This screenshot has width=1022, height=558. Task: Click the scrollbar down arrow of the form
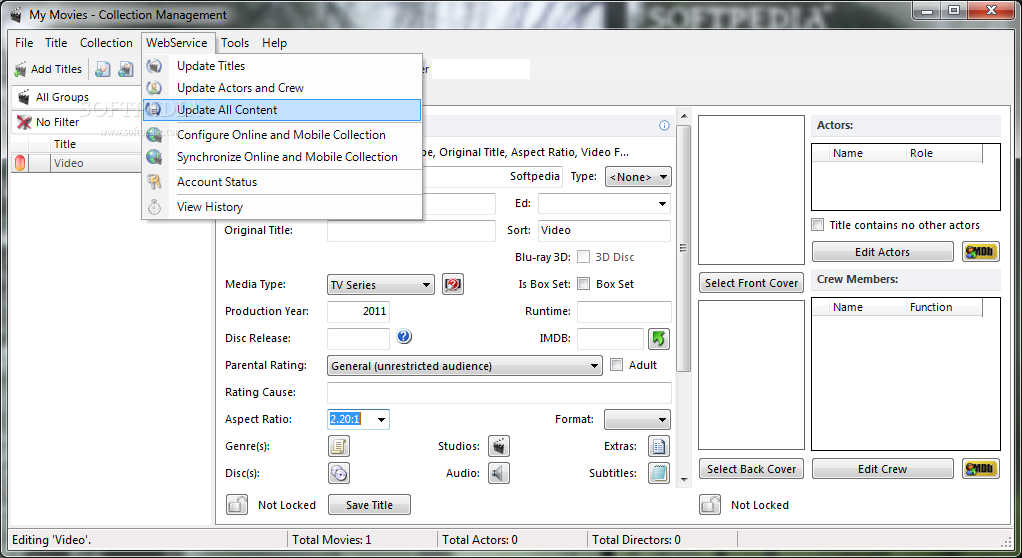point(684,480)
